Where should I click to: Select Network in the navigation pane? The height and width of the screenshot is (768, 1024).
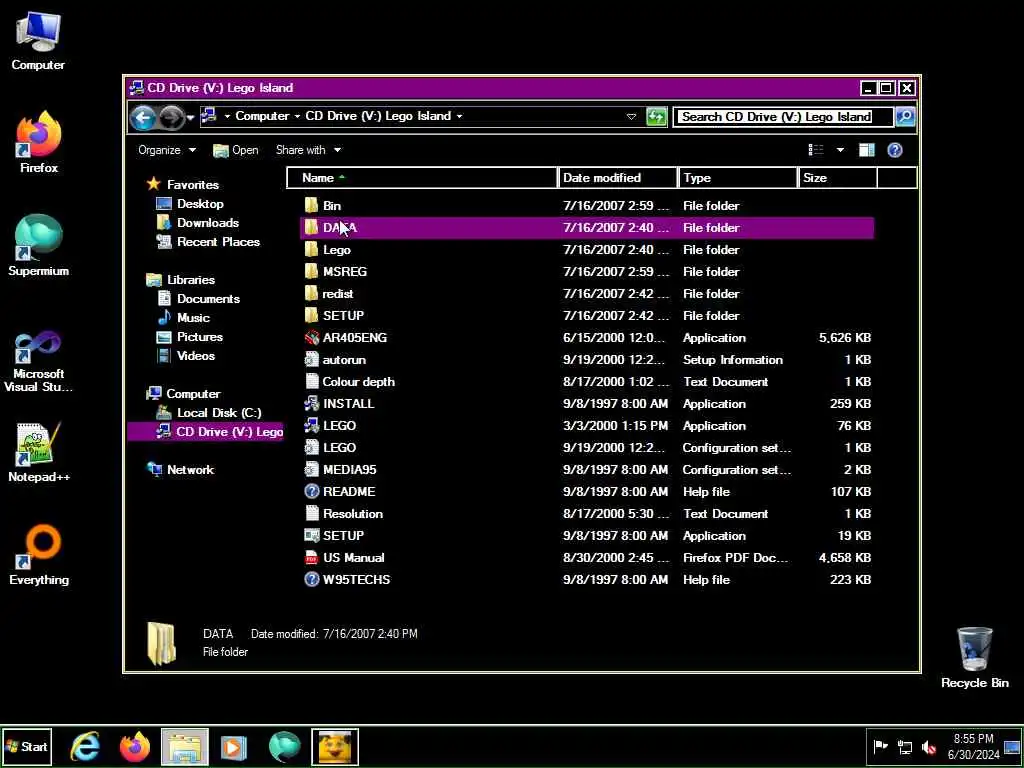click(181, 470)
